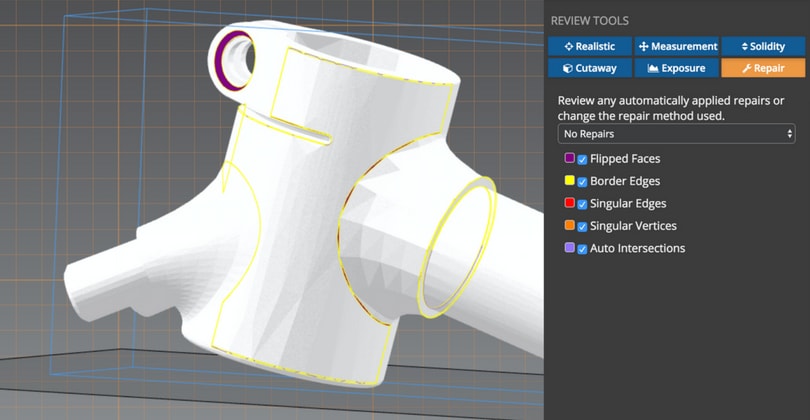Open the Exposure review tool
The height and width of the screenshot is (420, 810).
pos(677,68)
